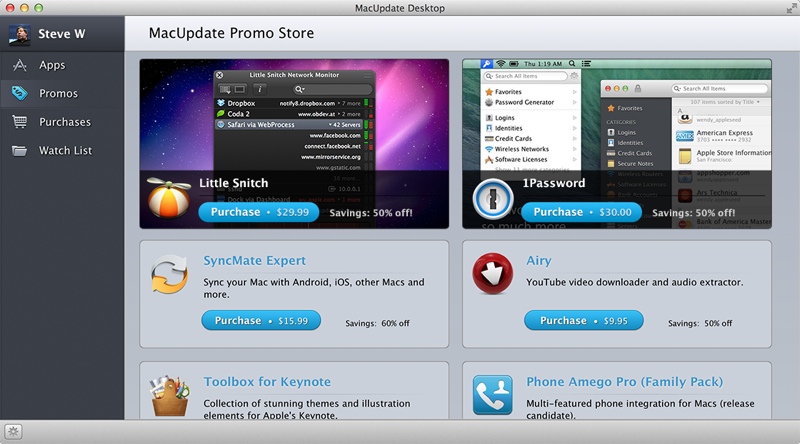The width and height of the screenshot is (800, 444).
Task: Click the Airy red download icon
Action: [492, 274]
